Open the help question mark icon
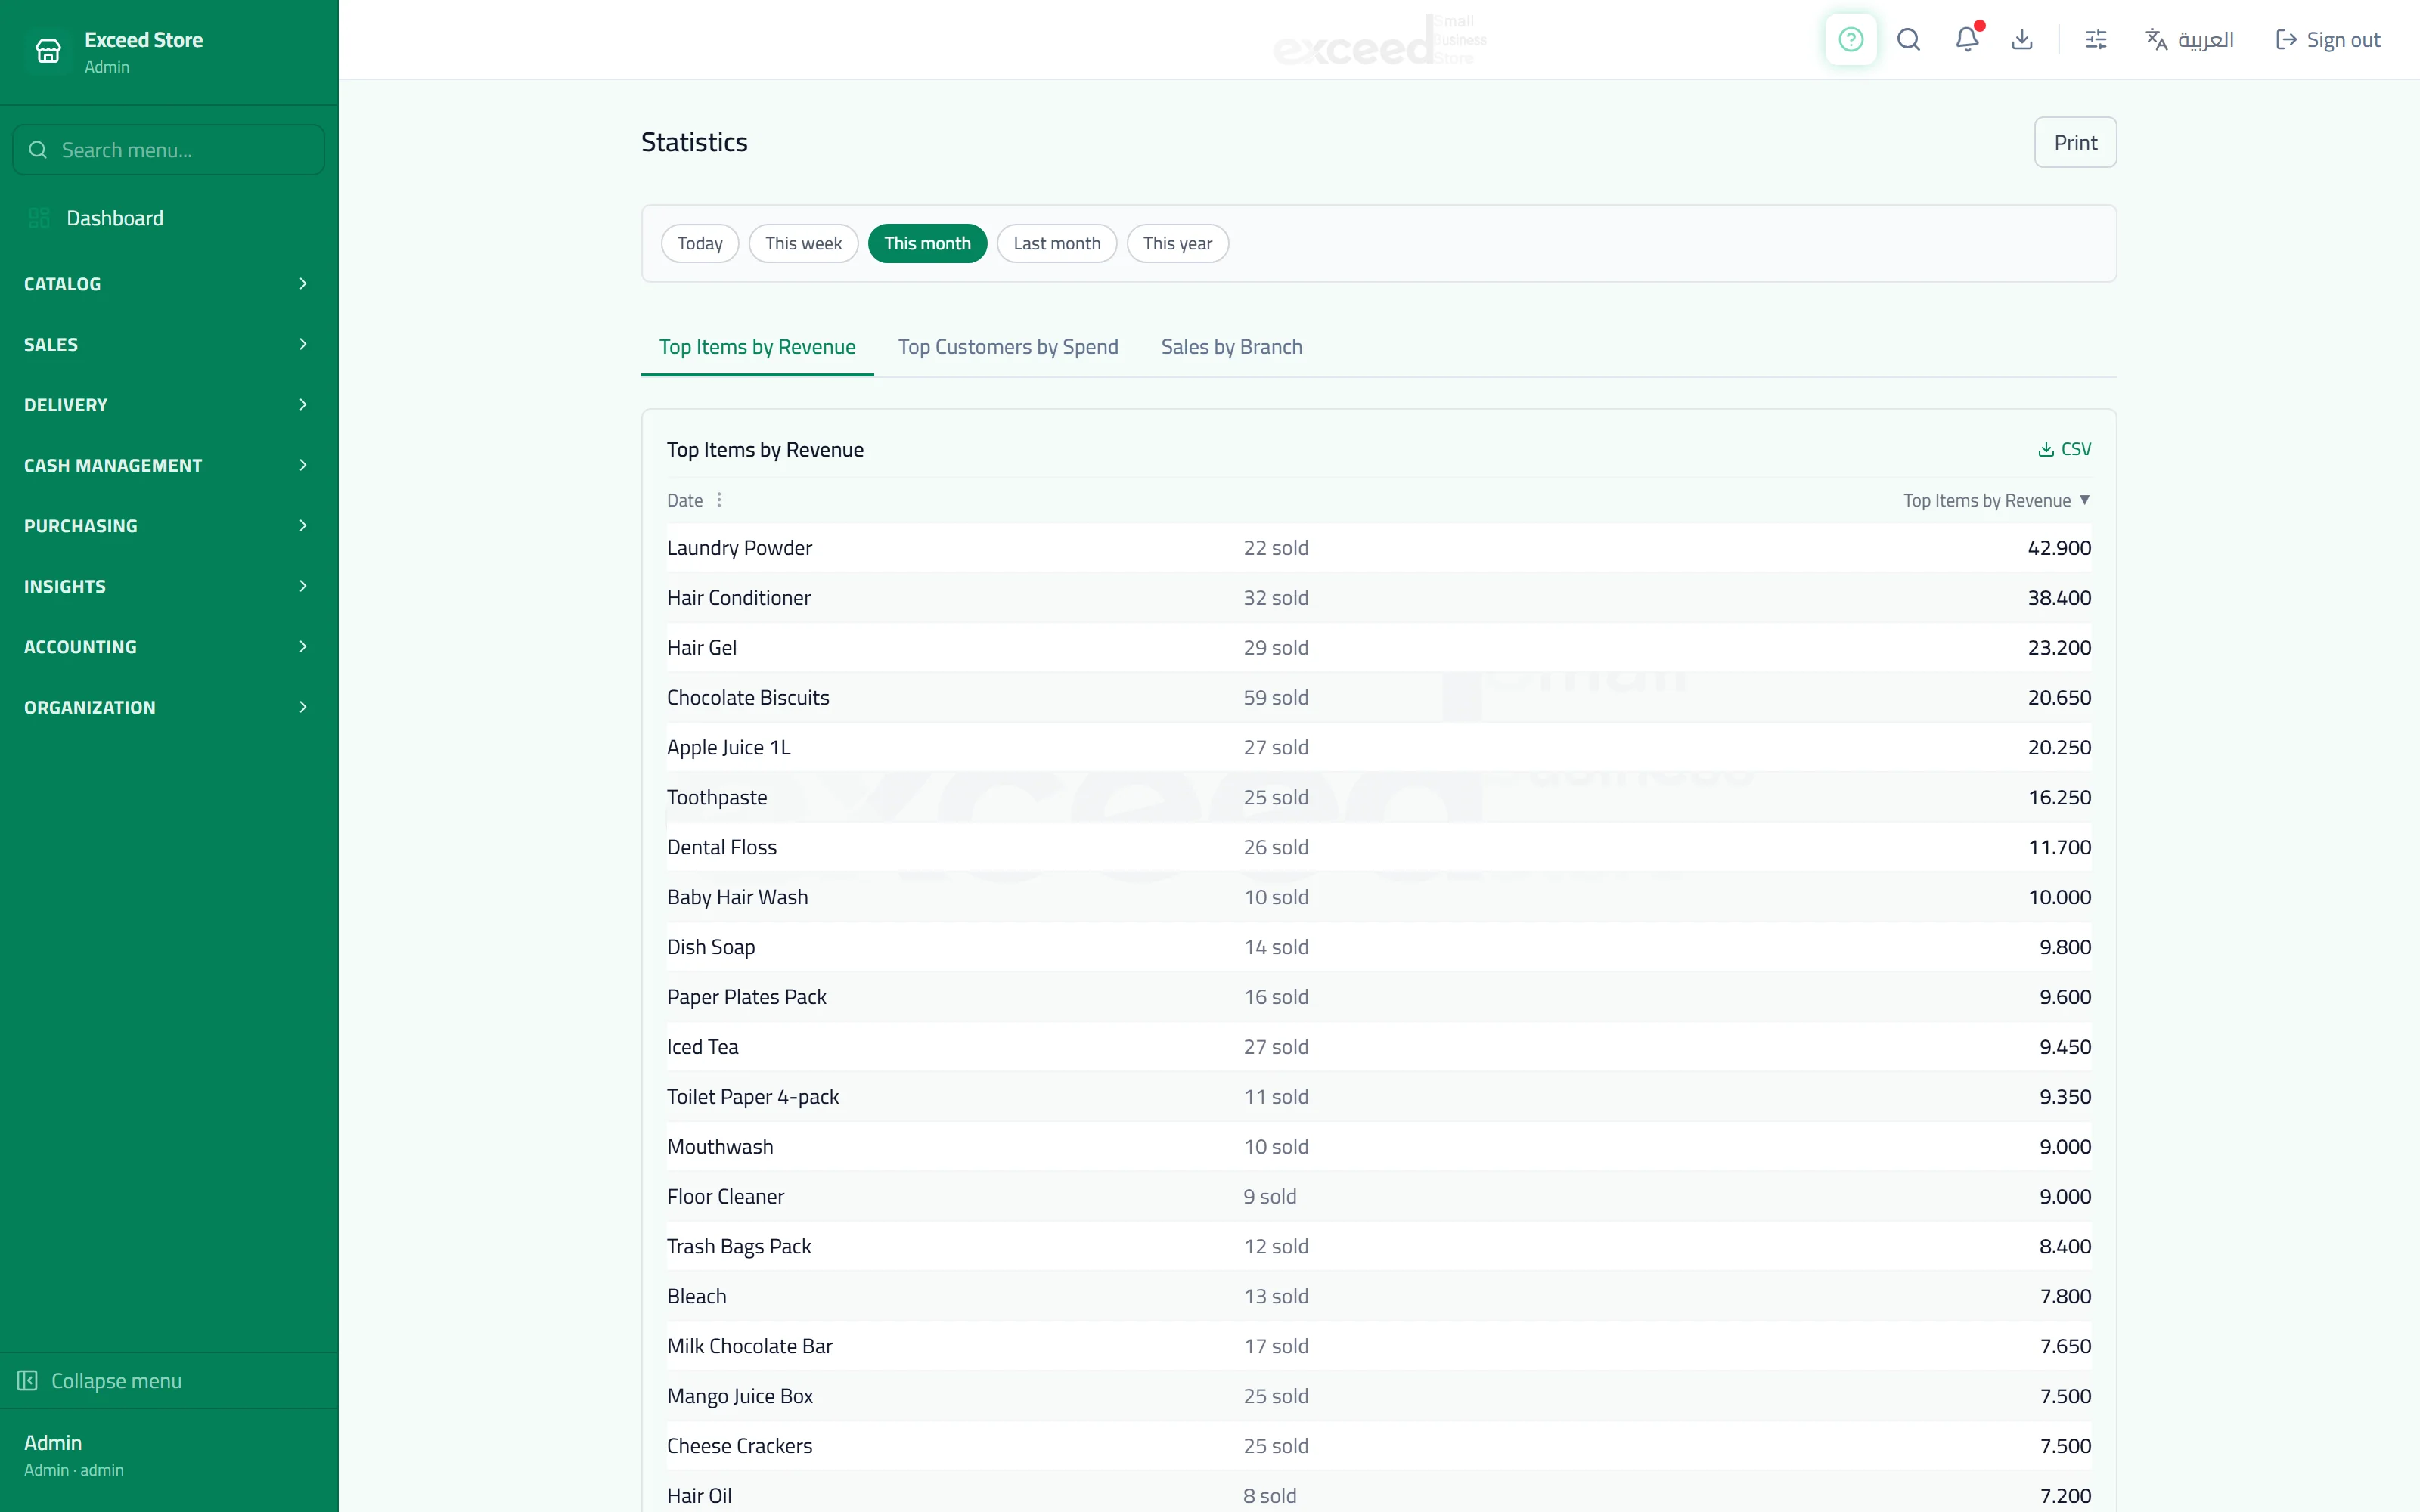Image resolution: width=2420 pixels, height=1512 pixels. click(1850, 39)
